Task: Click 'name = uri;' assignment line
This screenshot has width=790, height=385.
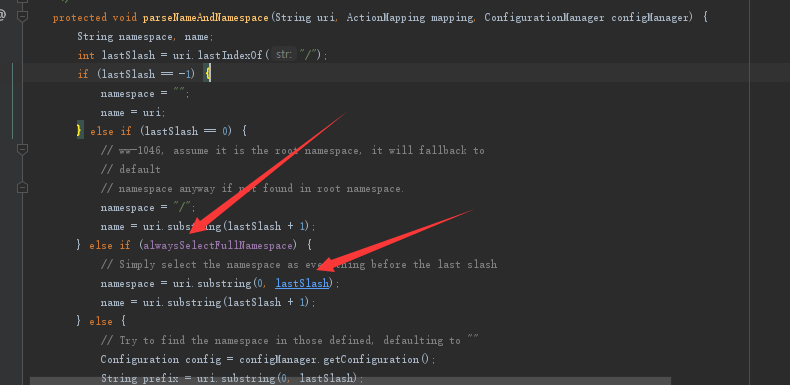Action: coord(133,112)
